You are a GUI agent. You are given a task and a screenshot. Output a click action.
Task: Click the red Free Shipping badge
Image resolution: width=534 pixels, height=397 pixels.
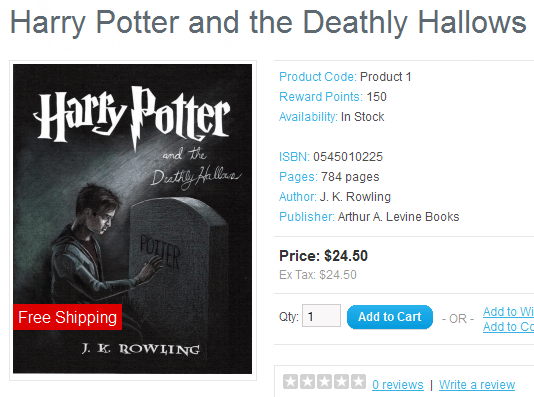(67, 317)
